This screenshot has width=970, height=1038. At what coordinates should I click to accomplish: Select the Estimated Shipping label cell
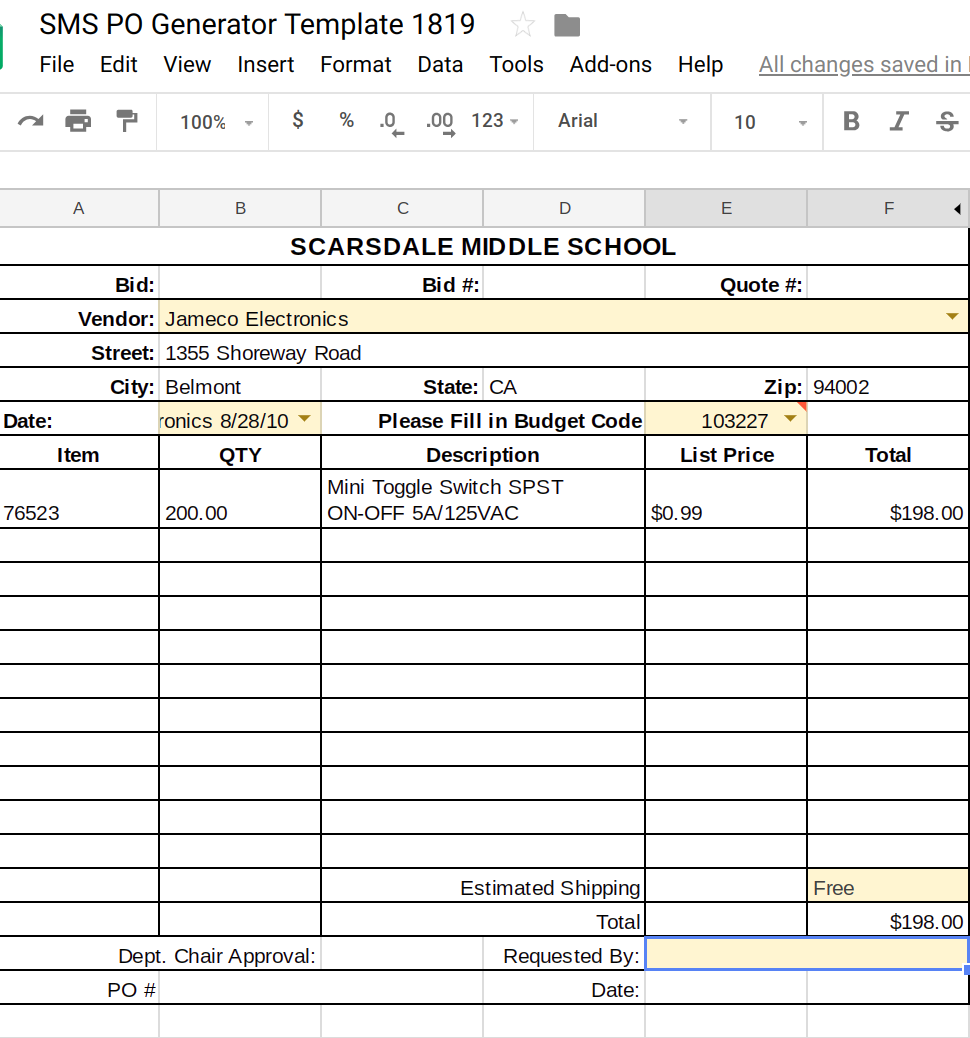pyautogui.click(x=483, y=886)
